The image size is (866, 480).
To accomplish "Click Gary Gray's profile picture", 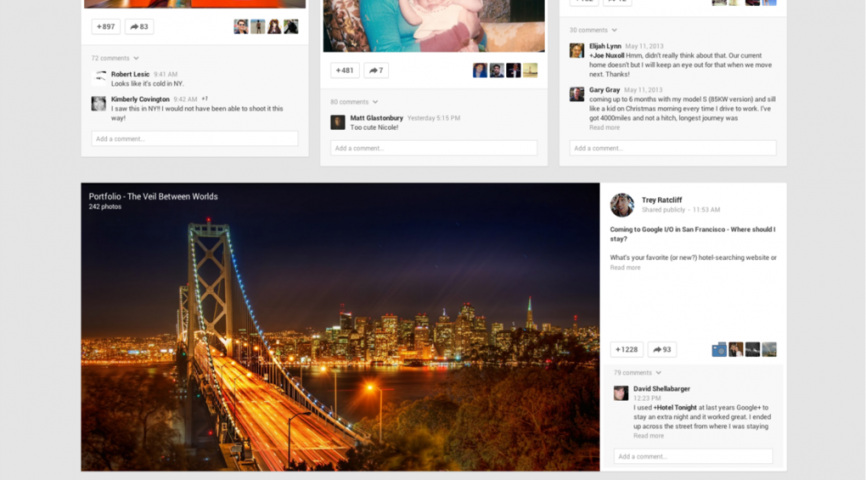I will [577, 94].
